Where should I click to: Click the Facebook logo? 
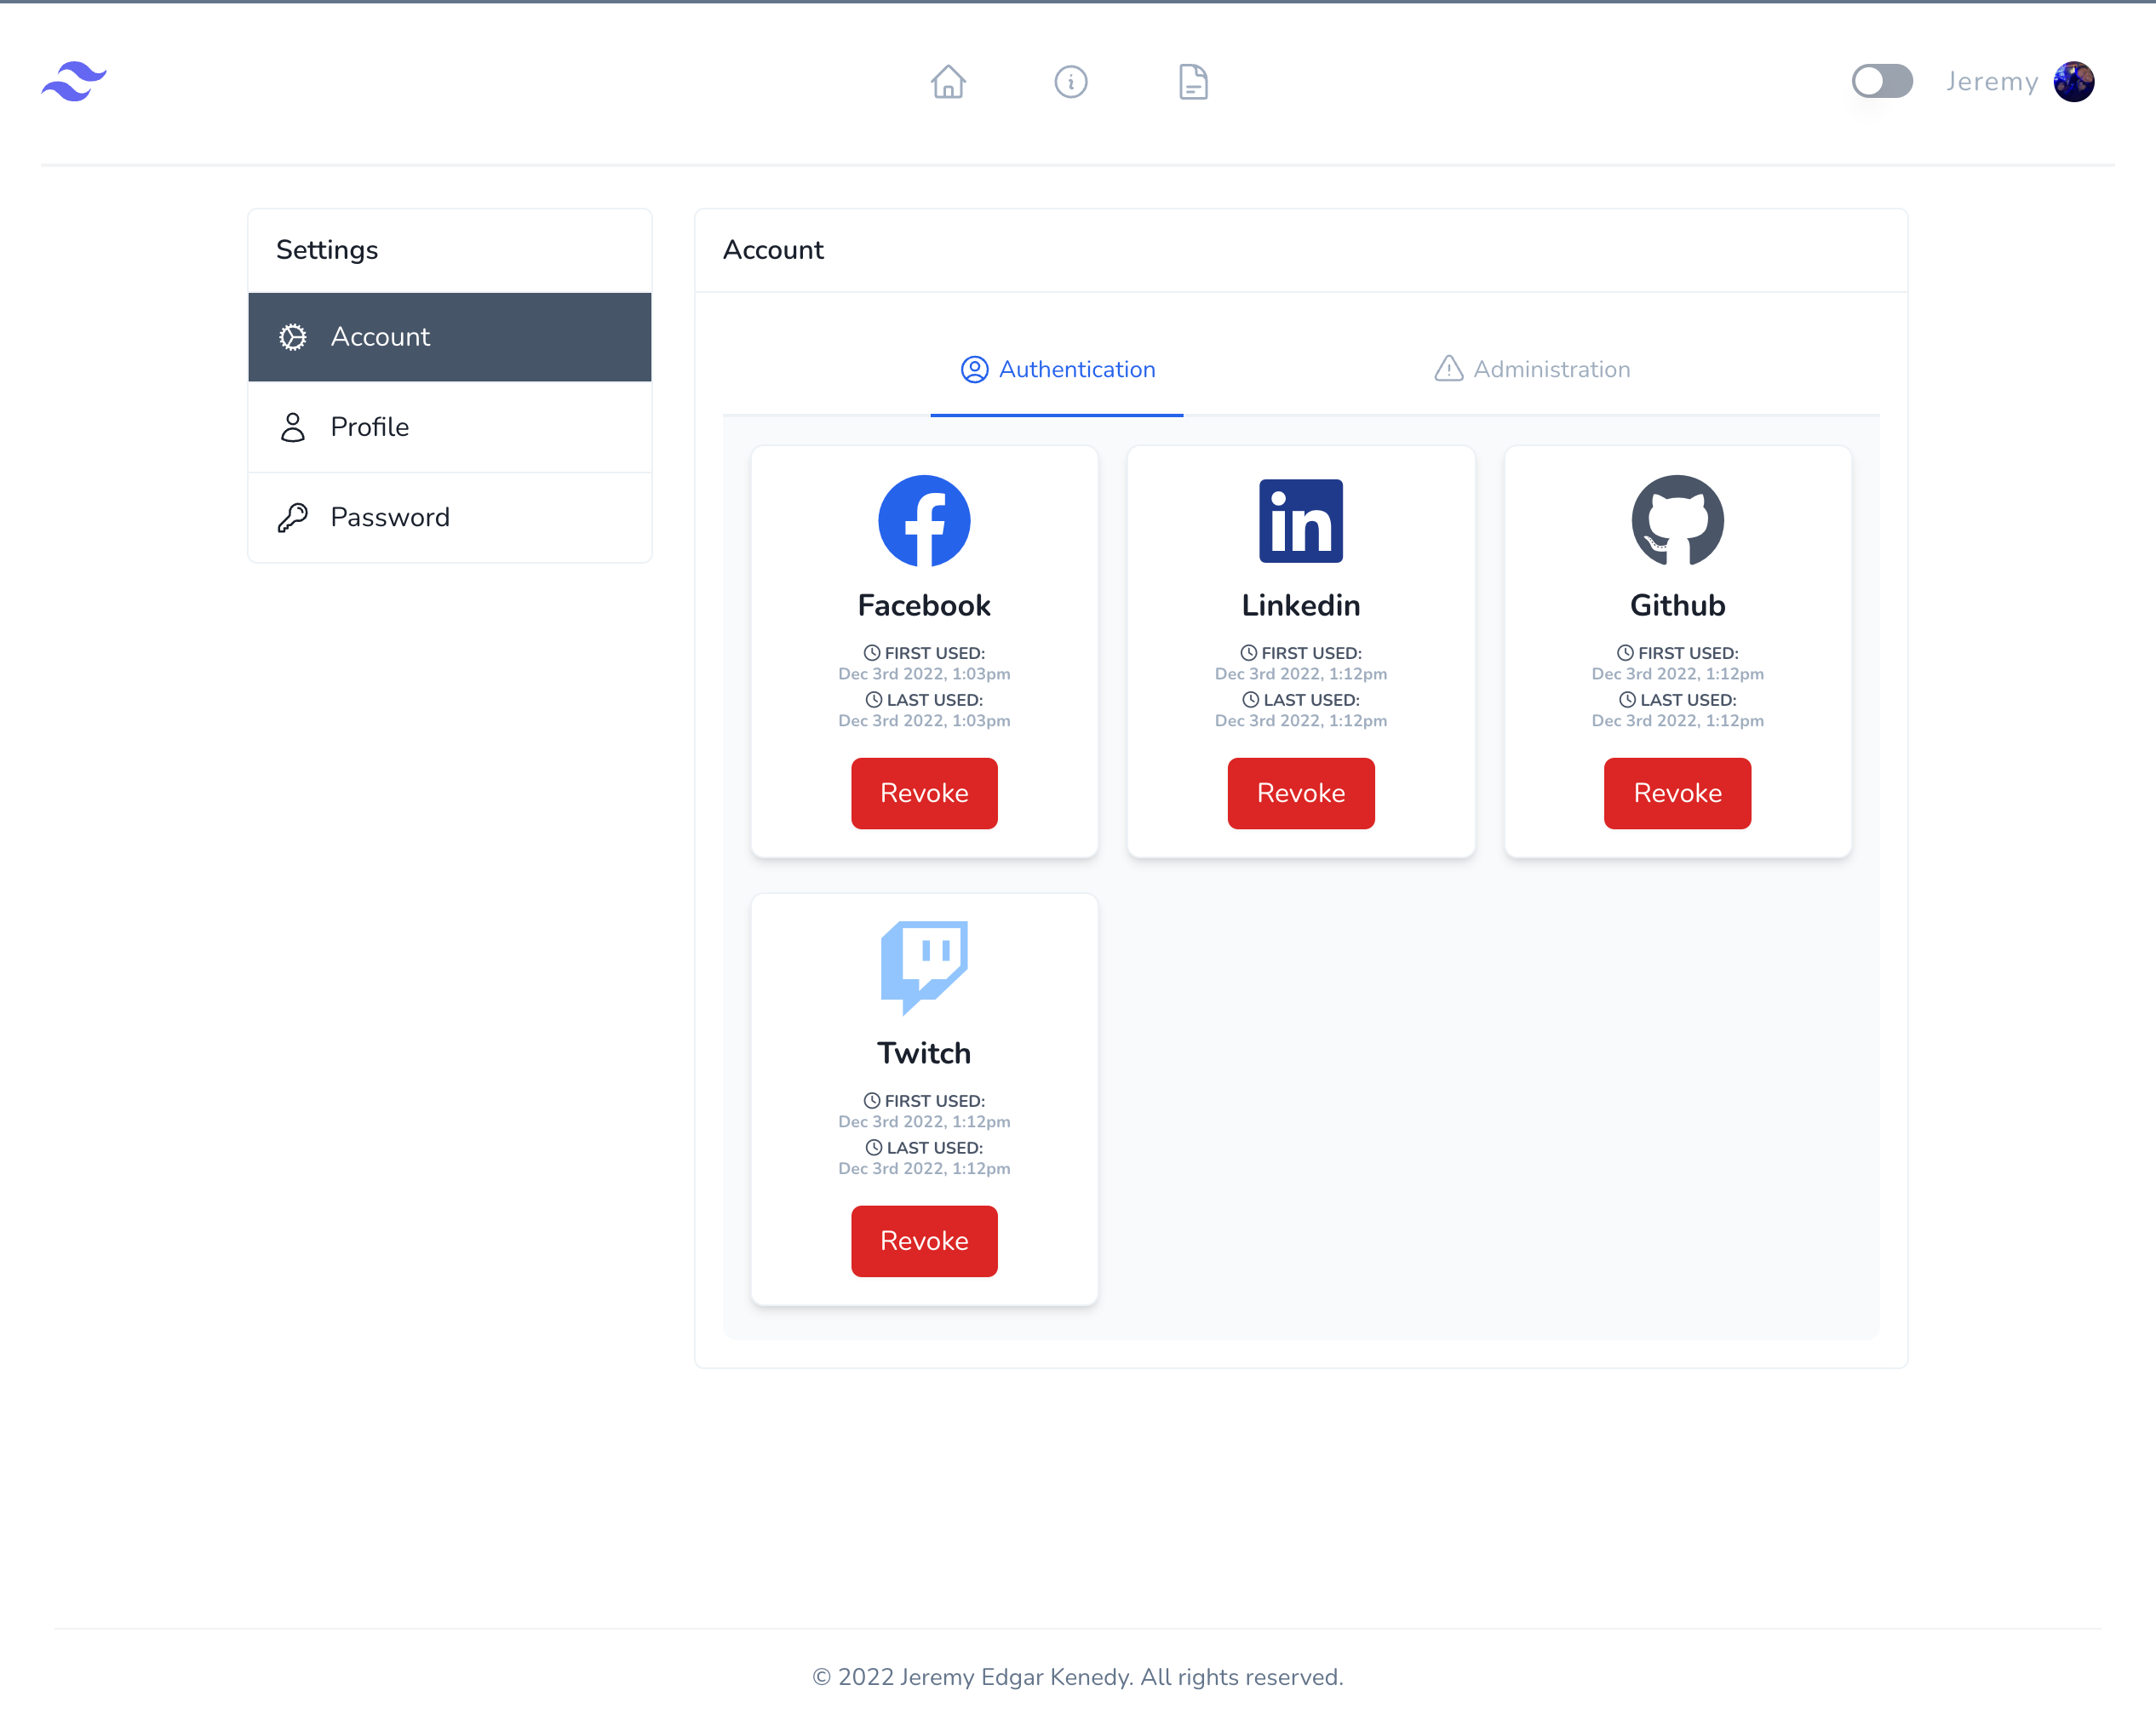[924, 521]
